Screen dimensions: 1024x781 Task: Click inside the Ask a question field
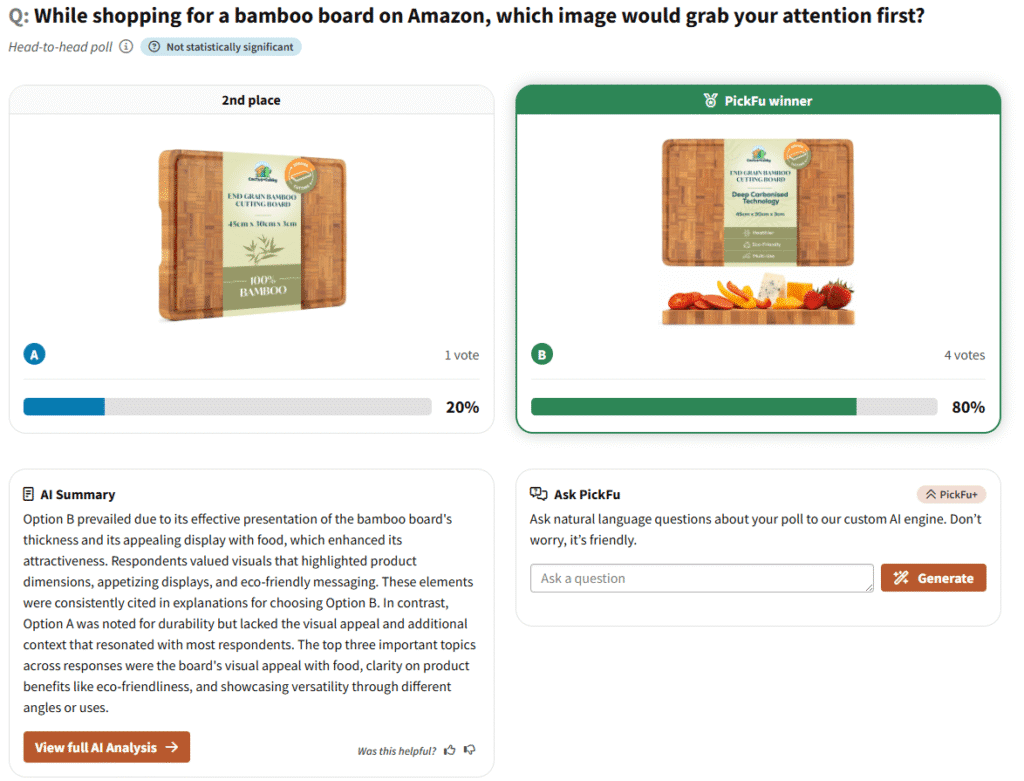click(x=700, y=577)
